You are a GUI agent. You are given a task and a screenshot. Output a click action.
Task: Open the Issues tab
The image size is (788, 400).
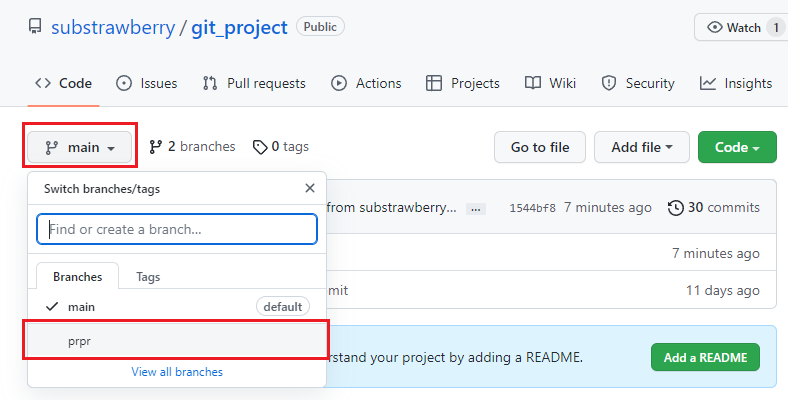[x=146, y=83]
